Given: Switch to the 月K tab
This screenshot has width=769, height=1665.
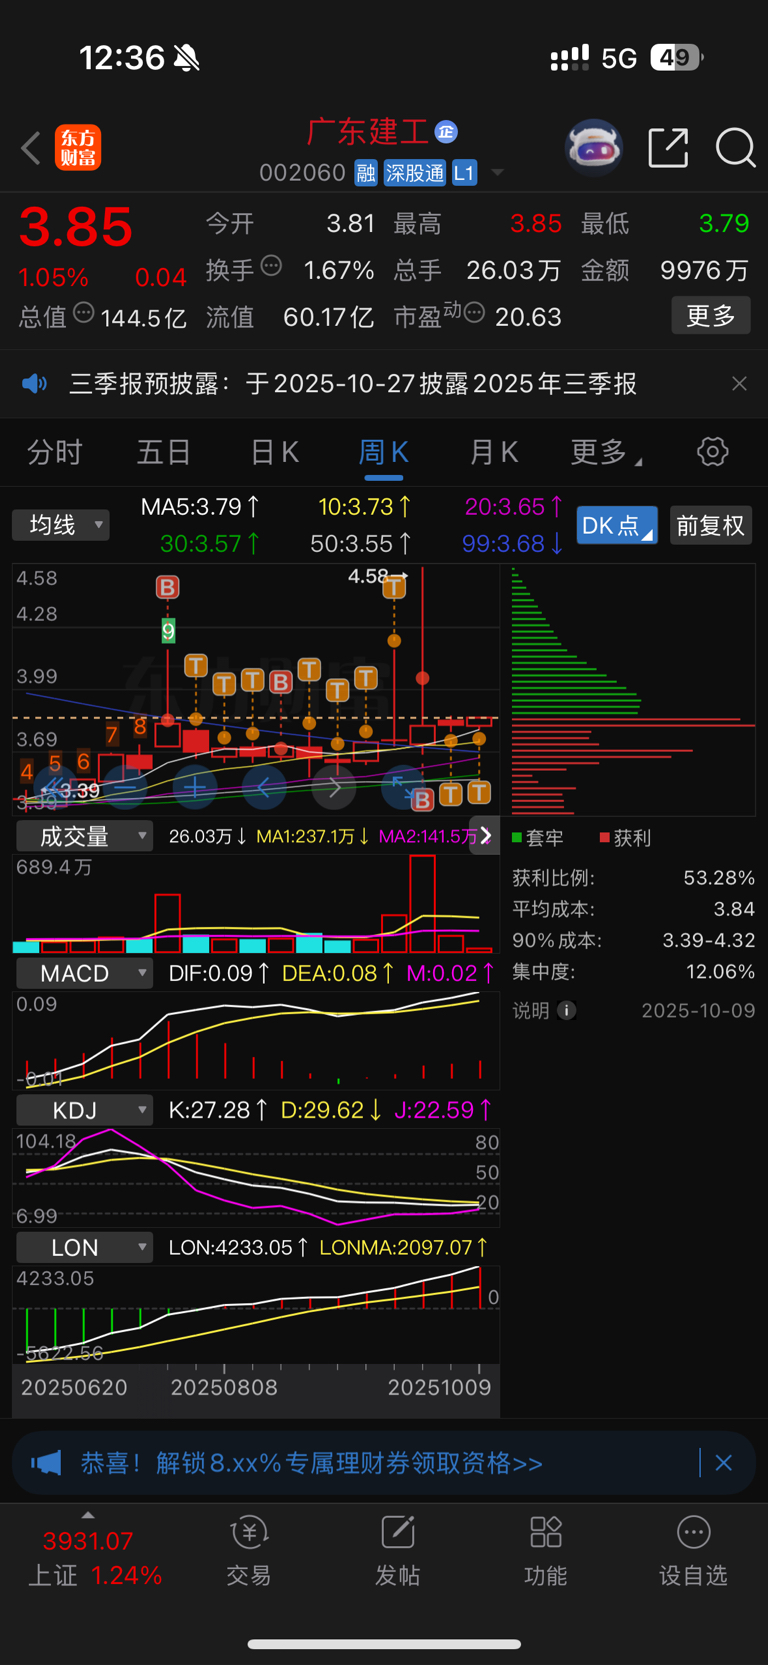Looking at the screenshot, I should [493, 452].
